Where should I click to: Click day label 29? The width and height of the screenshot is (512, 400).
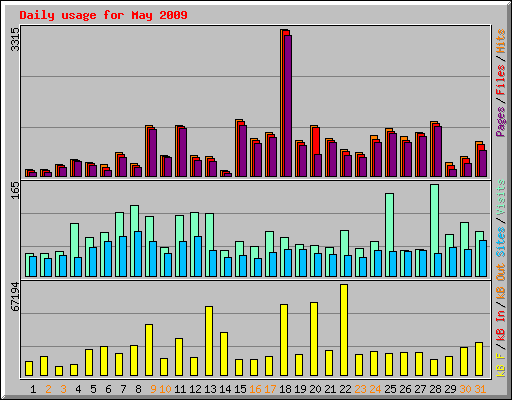[450, 389]
